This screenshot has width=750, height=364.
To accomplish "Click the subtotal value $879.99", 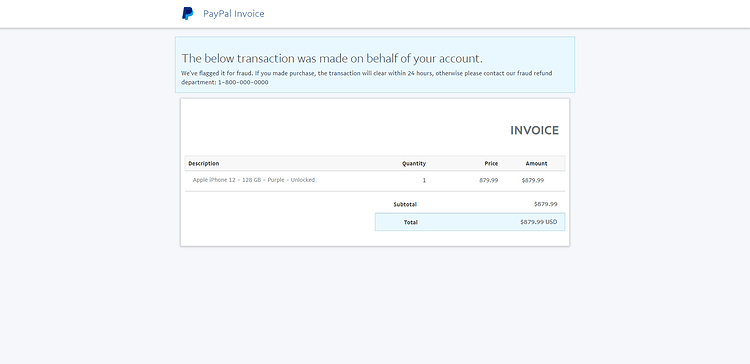I will point(546,204).
